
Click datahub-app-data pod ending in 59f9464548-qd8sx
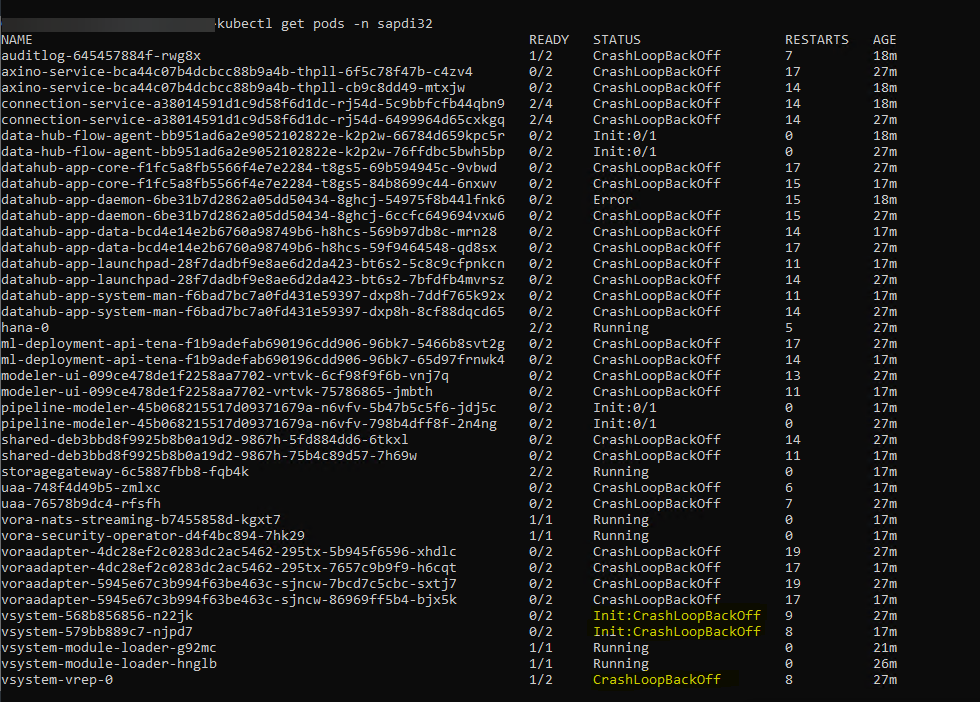[x=249, y=248]
